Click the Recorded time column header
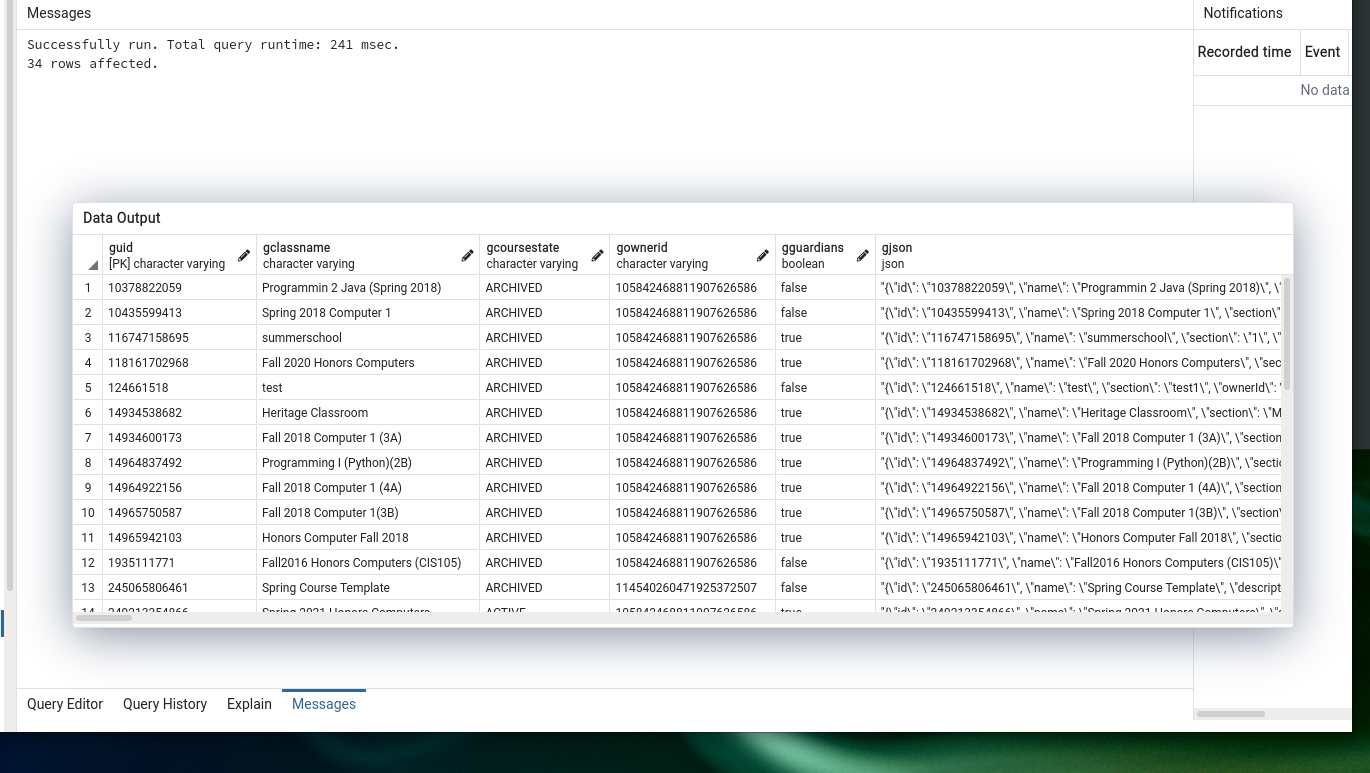 (x=1244, y=52)
